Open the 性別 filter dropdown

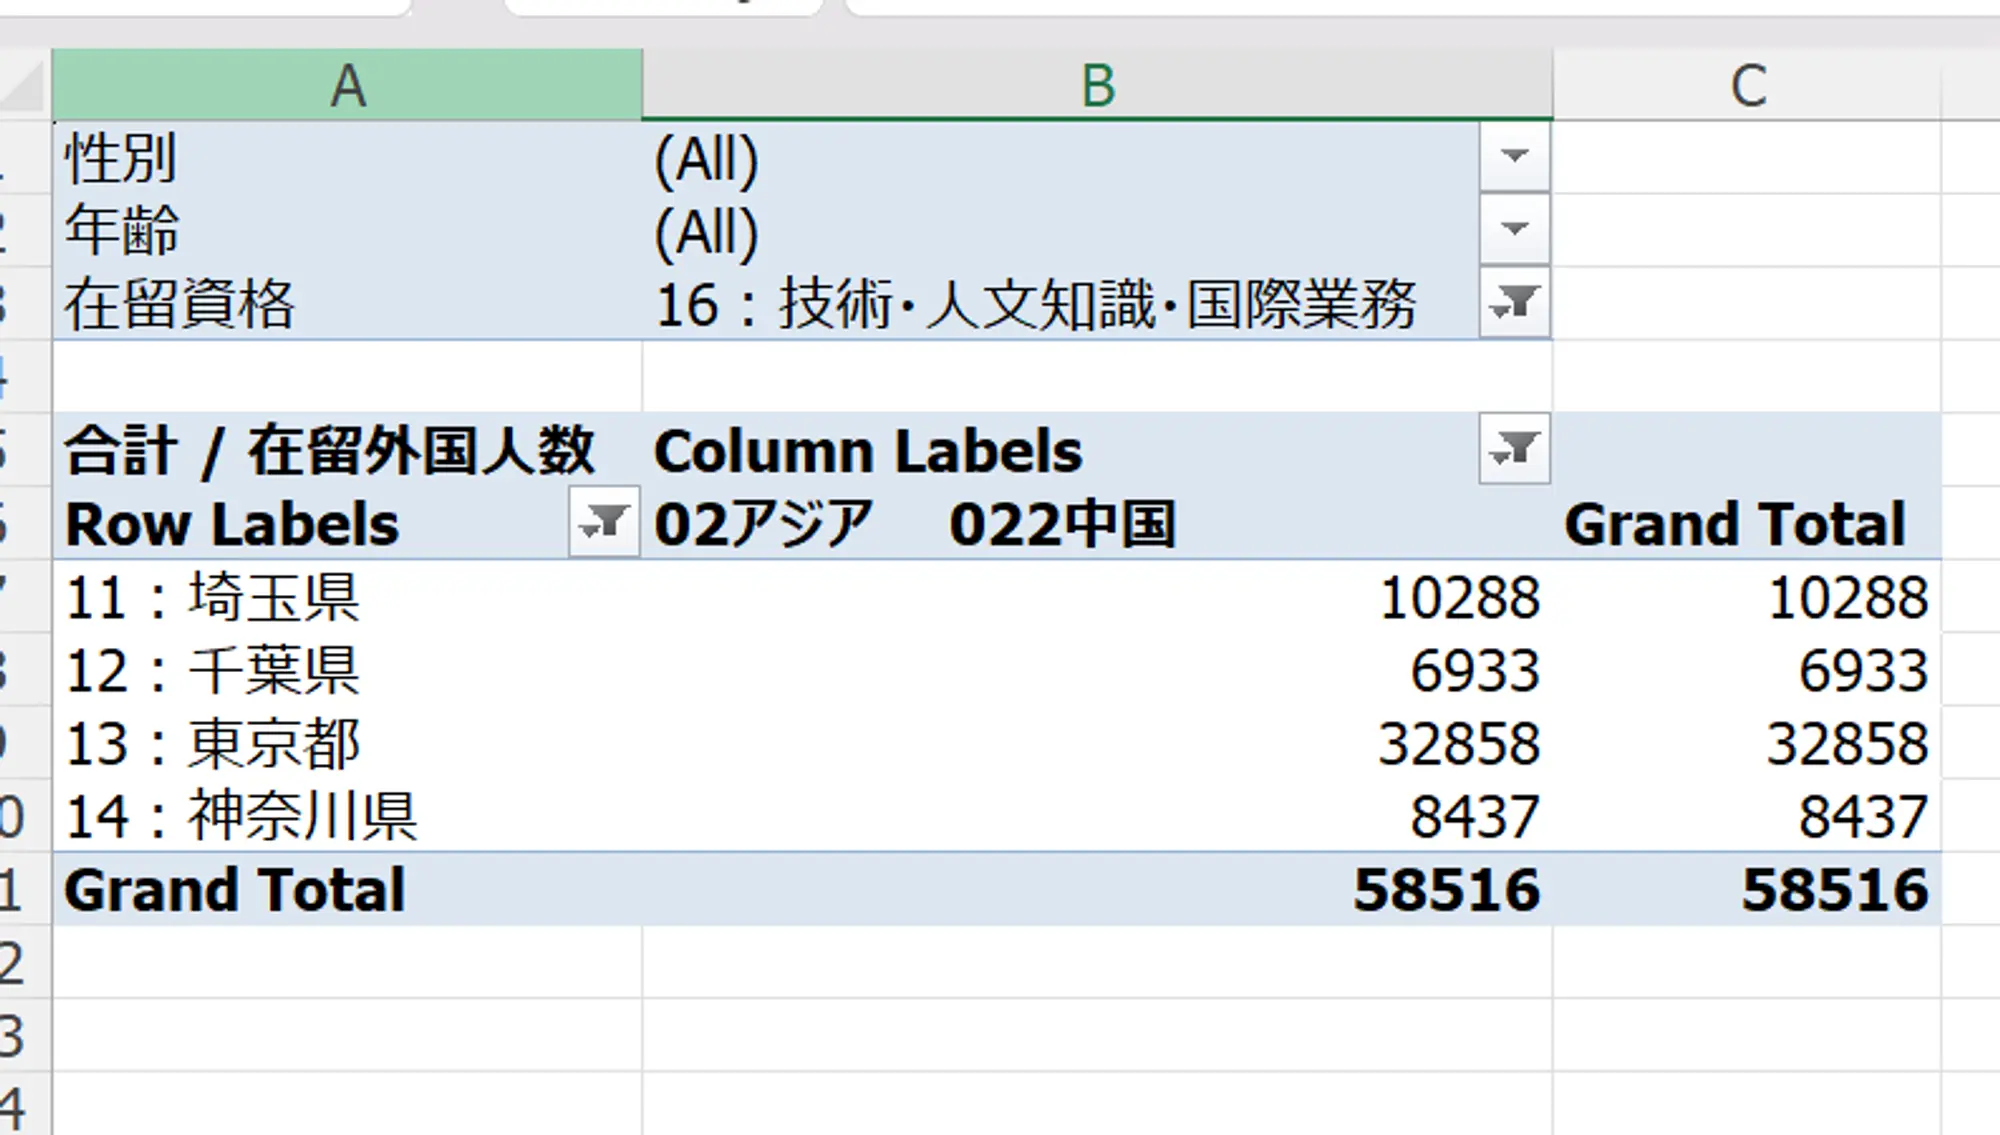[1515, 156]
